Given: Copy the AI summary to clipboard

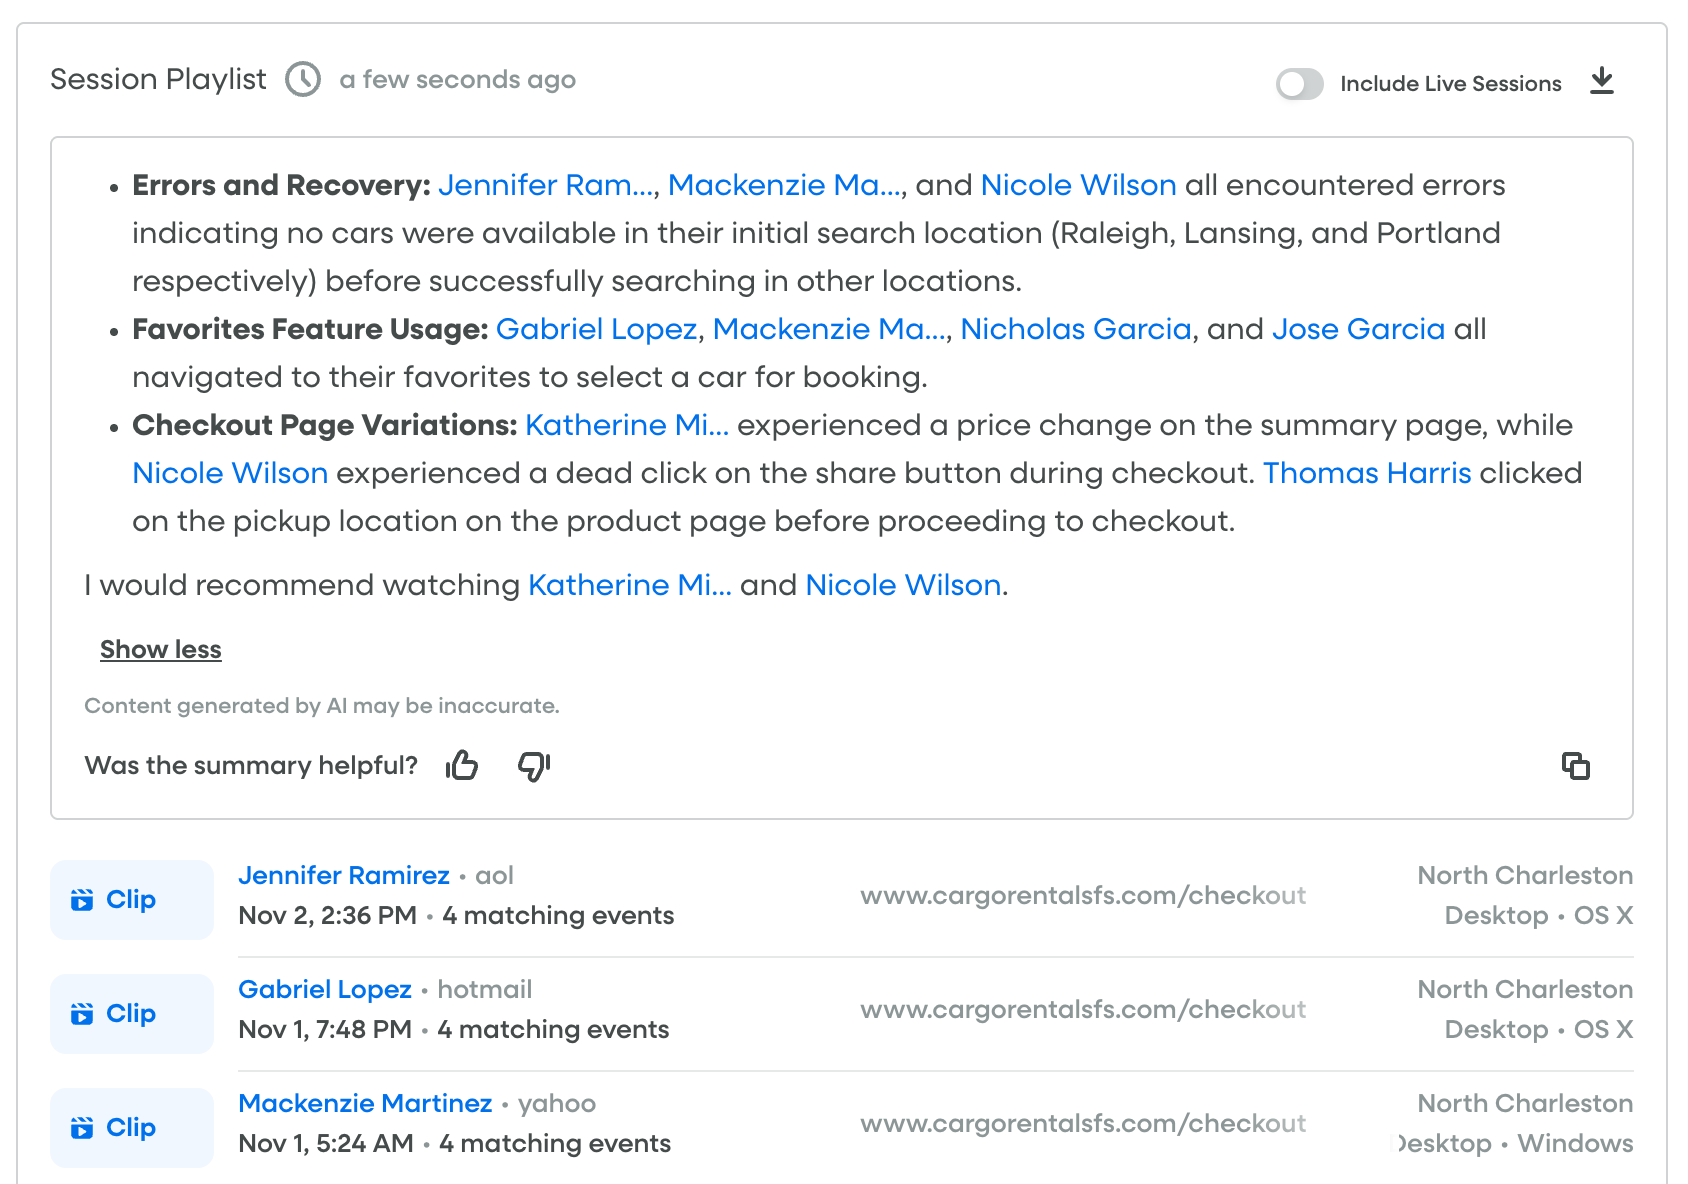Looking at the screenshot, I should [x=1575, y=766].
